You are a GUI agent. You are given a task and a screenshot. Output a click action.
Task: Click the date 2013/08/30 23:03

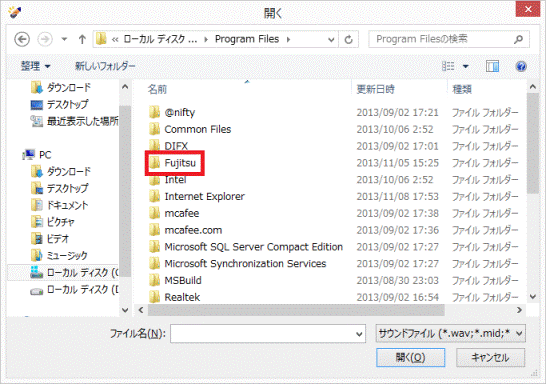(397, 280)
